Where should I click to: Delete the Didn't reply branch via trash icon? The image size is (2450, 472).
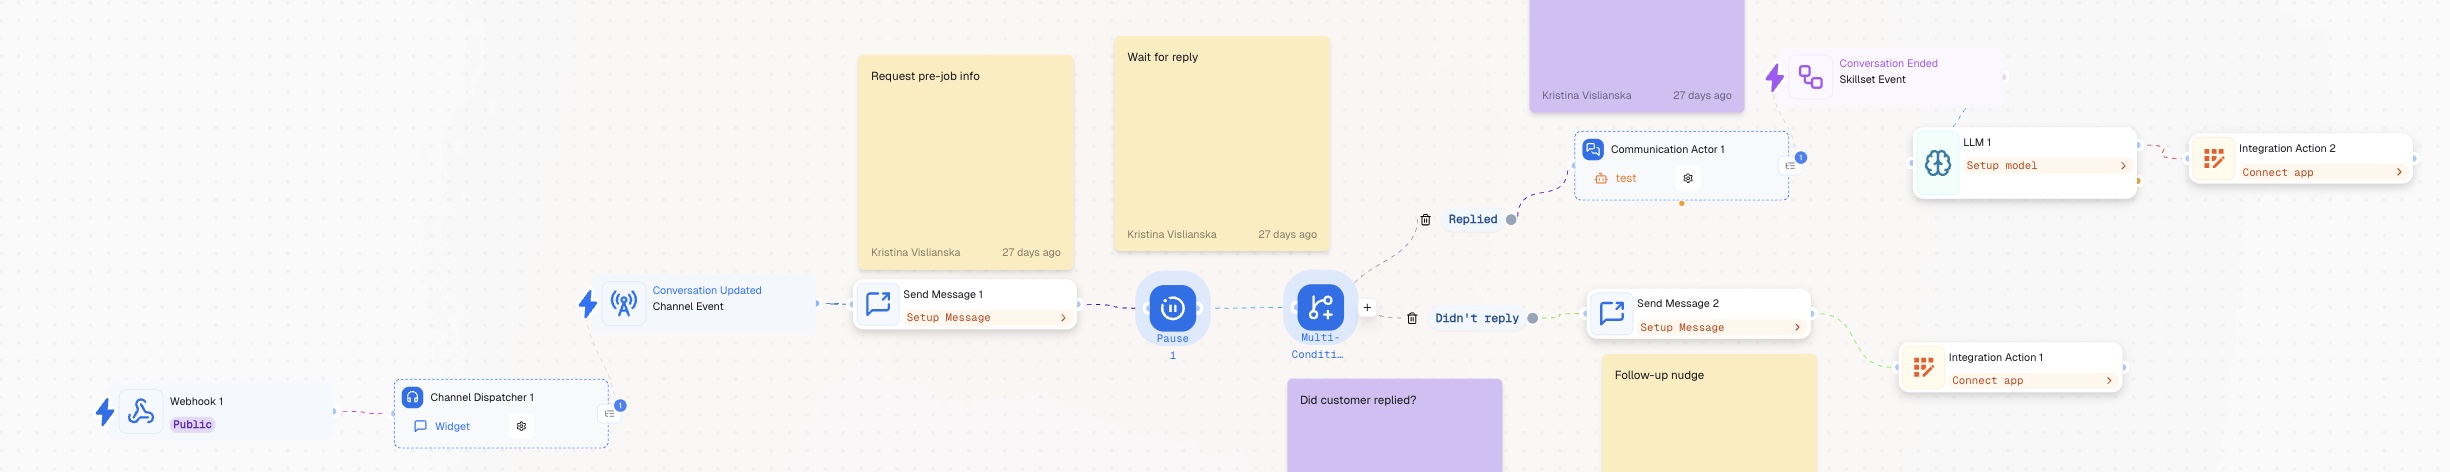coord(1412,318)
